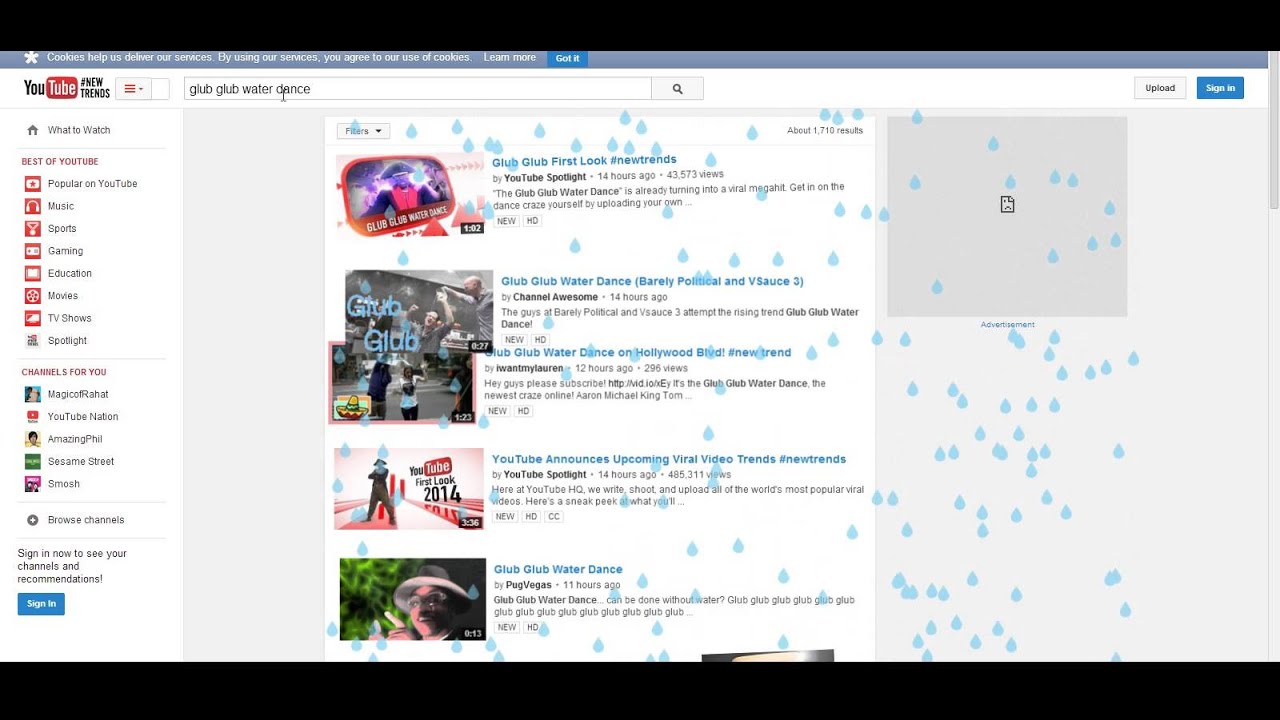Click the PugVegas video thumbnail
Image resolution: width=1280 pixels, height=720 pixels.
point(413,599)
